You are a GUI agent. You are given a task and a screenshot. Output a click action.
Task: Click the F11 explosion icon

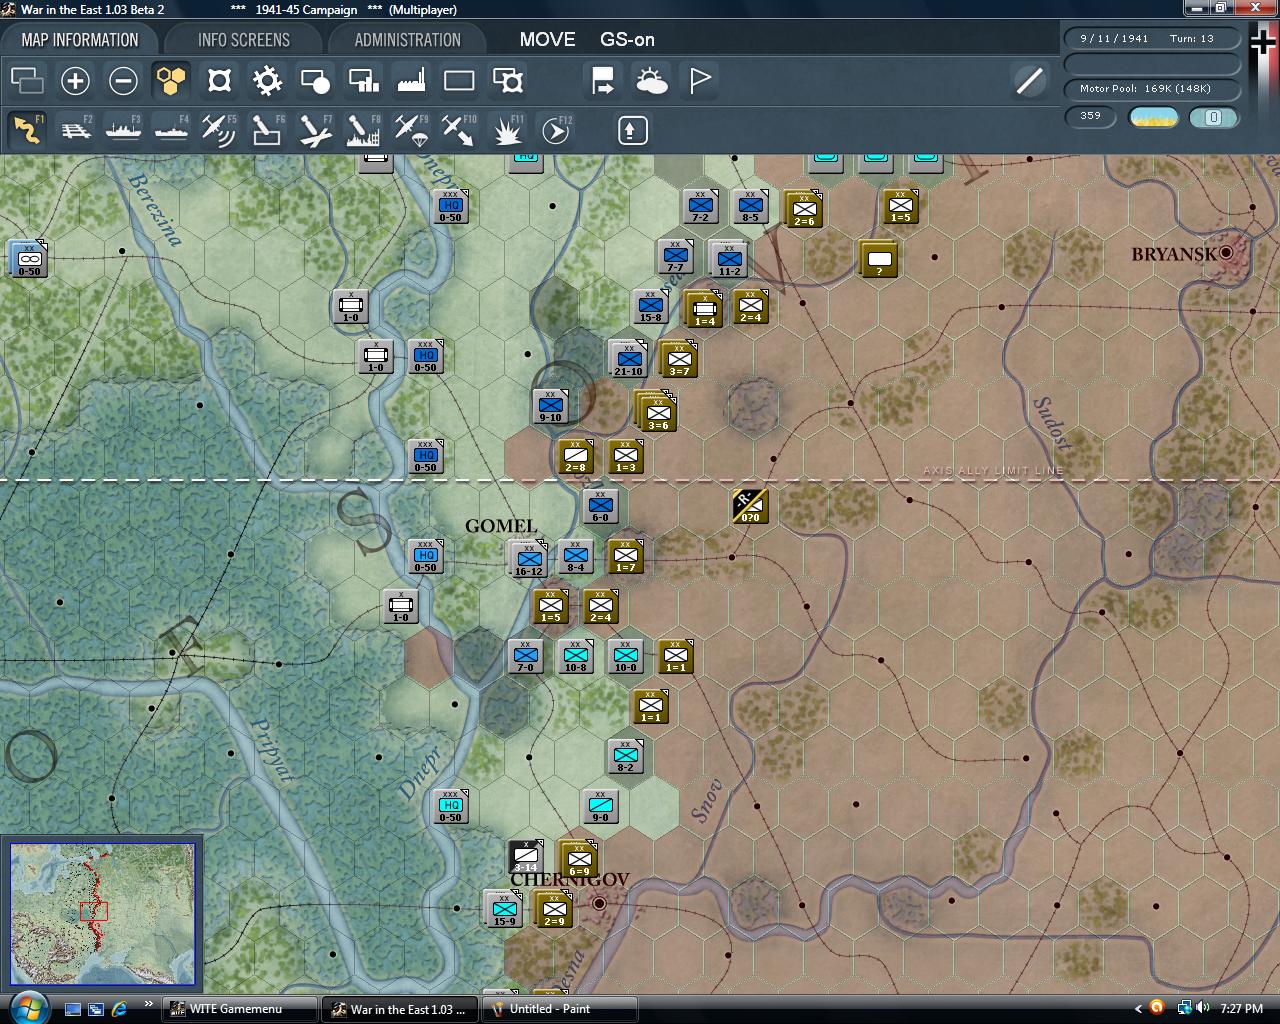pos(507,130)
